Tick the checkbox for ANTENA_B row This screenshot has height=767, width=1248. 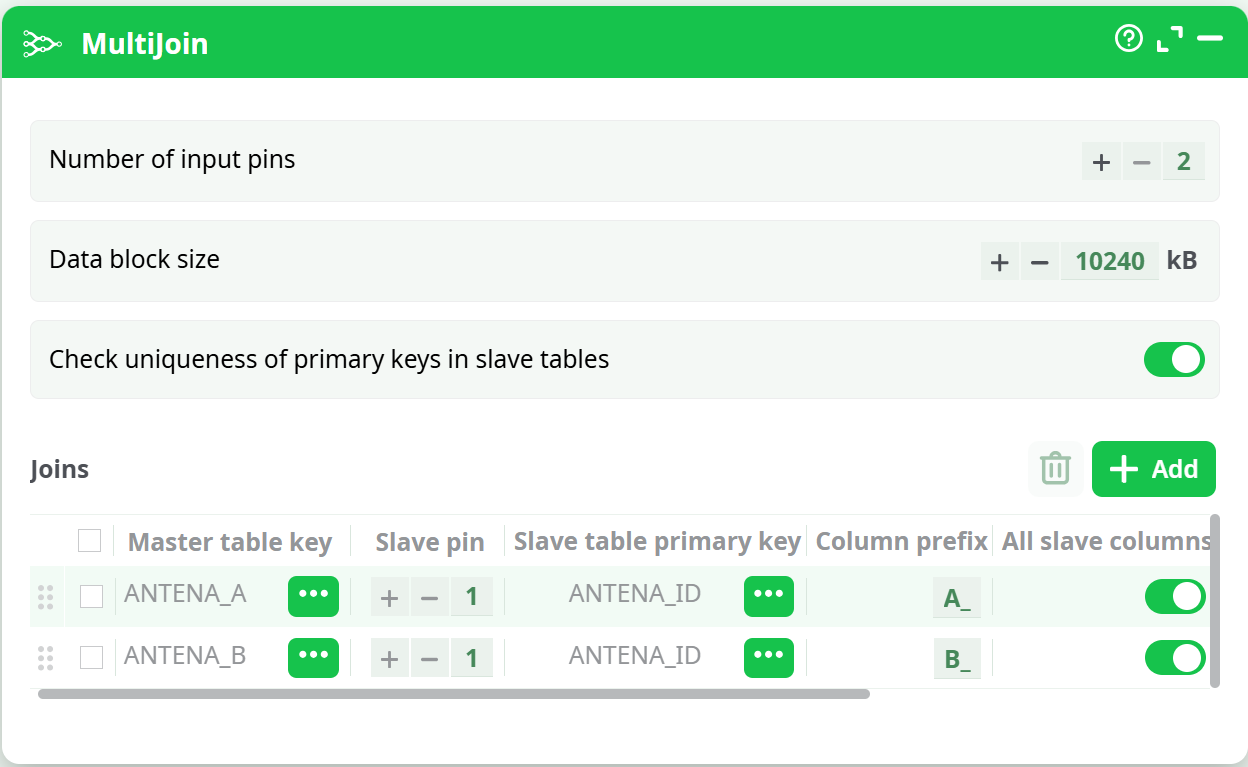click(92, 657)
